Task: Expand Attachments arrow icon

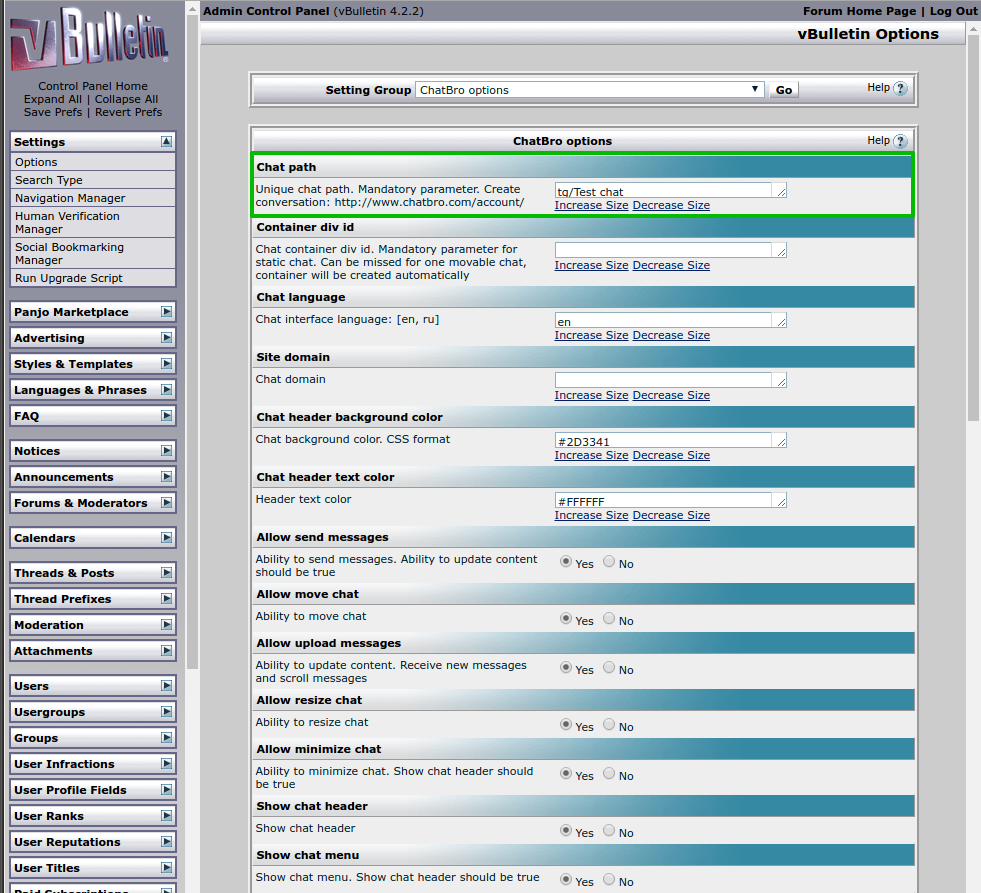Action: pyautogui.click(x=166, y=651)
